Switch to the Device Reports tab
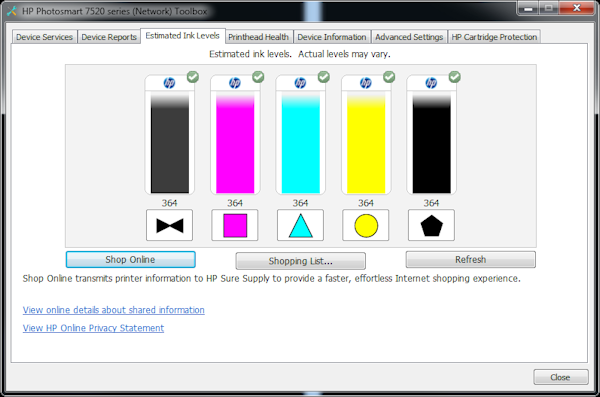The width and height of the screenshot is (600, 397). pos(109,37)
